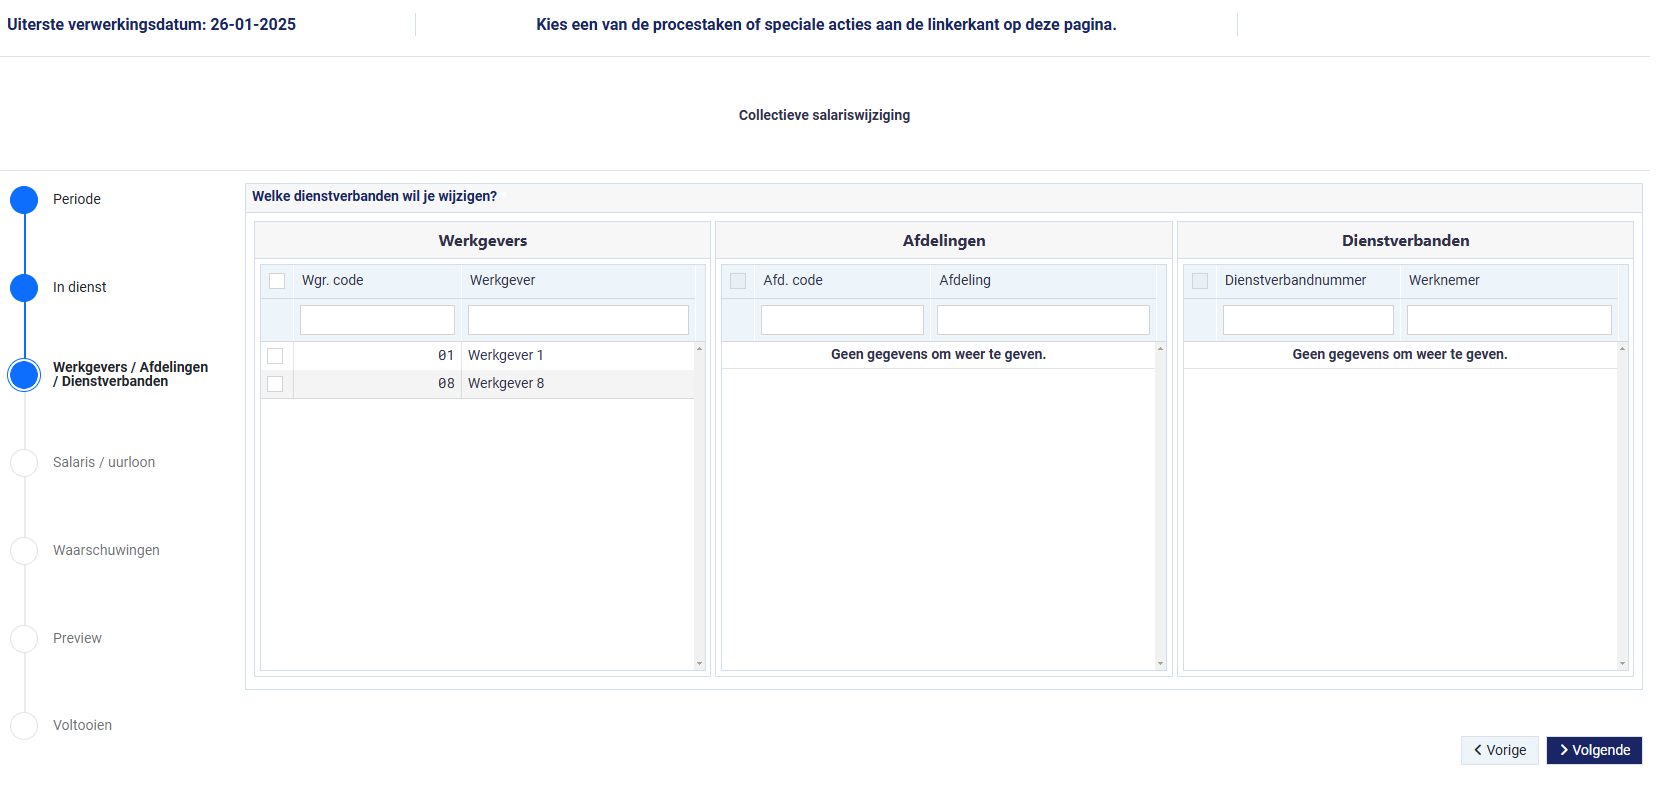Click the Dienstverbanden list scroll-down arrow
This screenshot has height=795, width=1656.
(x=1622, y=663)
